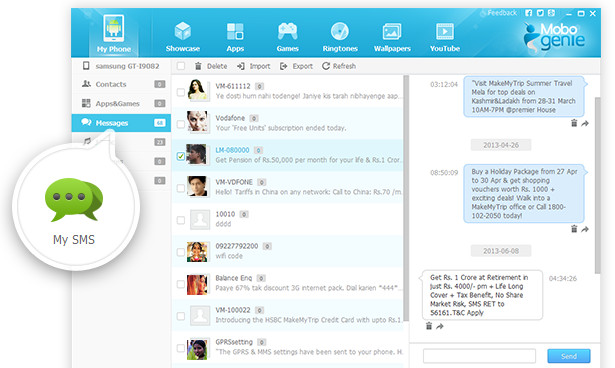
Task: Open 'Tariffs in China' message preview
Action: coord(309,192)
